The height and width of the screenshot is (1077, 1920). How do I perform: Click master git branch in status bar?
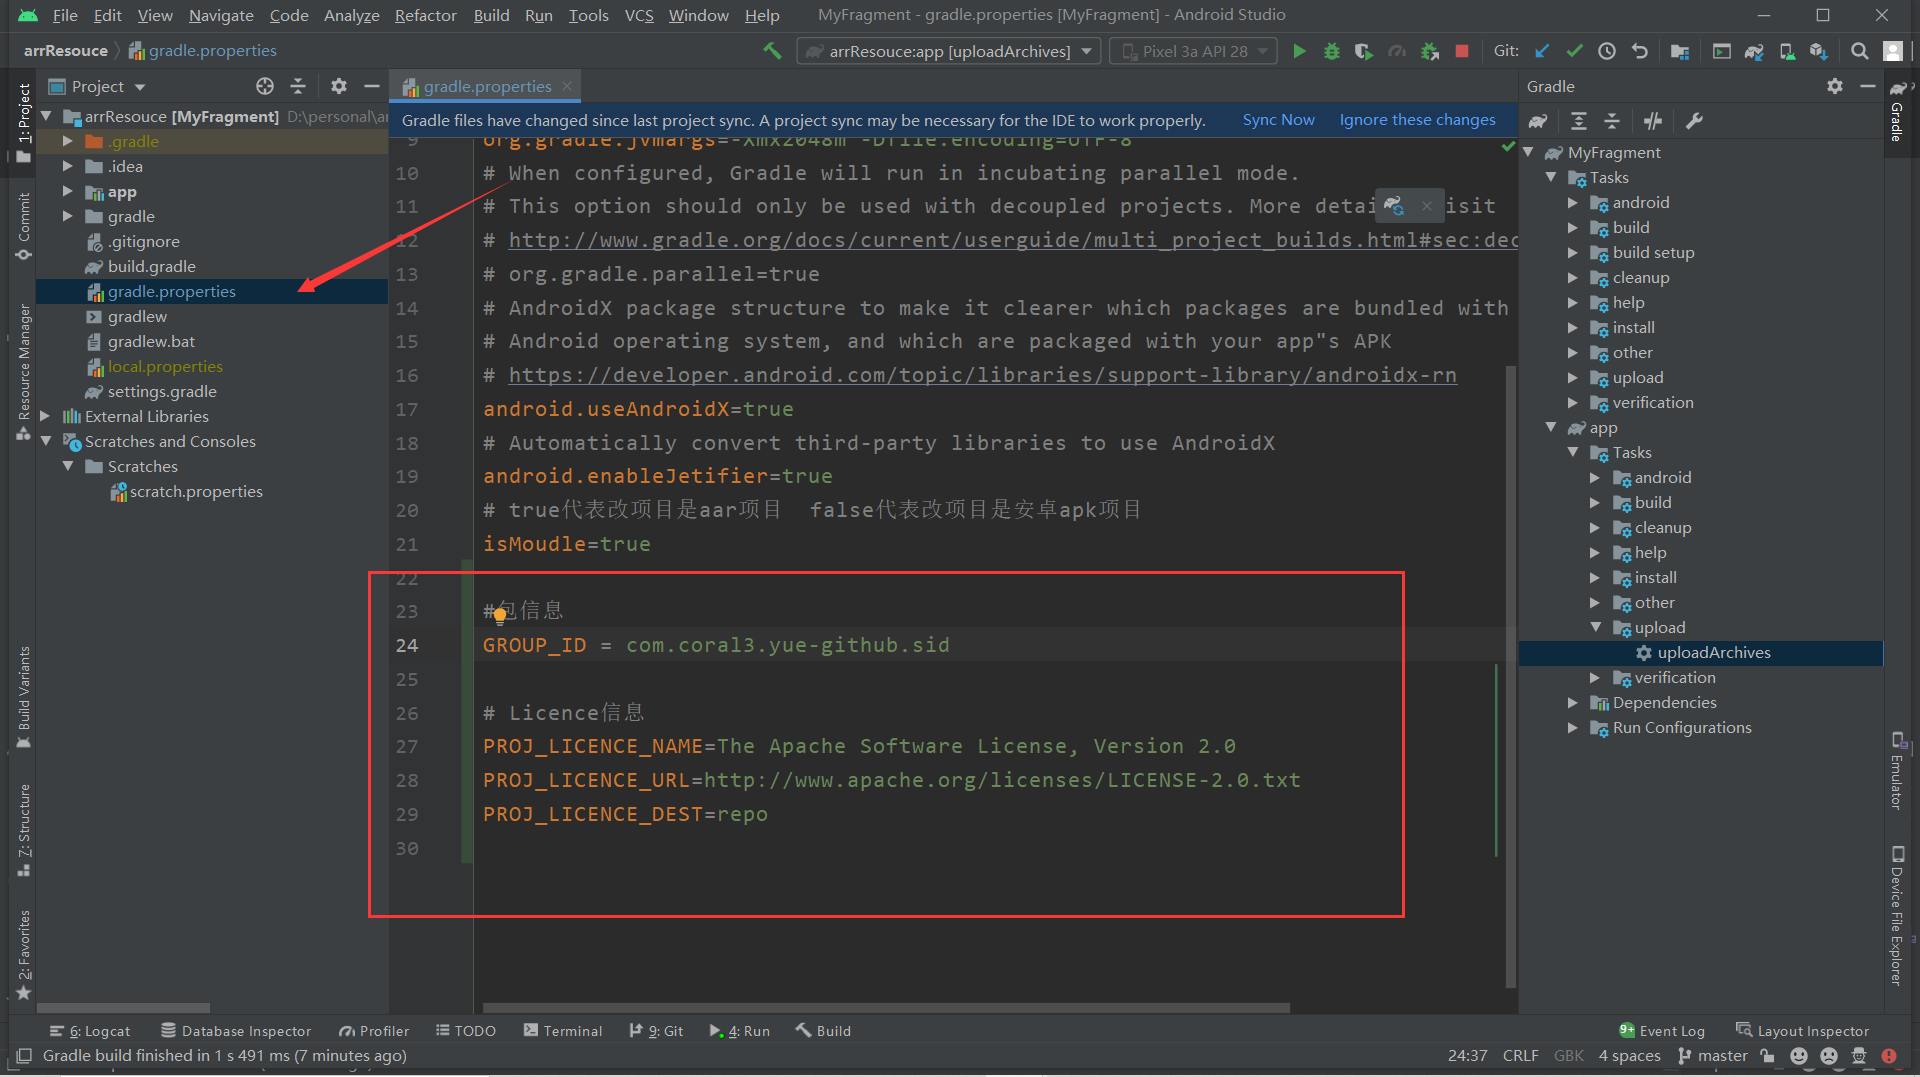[x=1713, y=1056]
